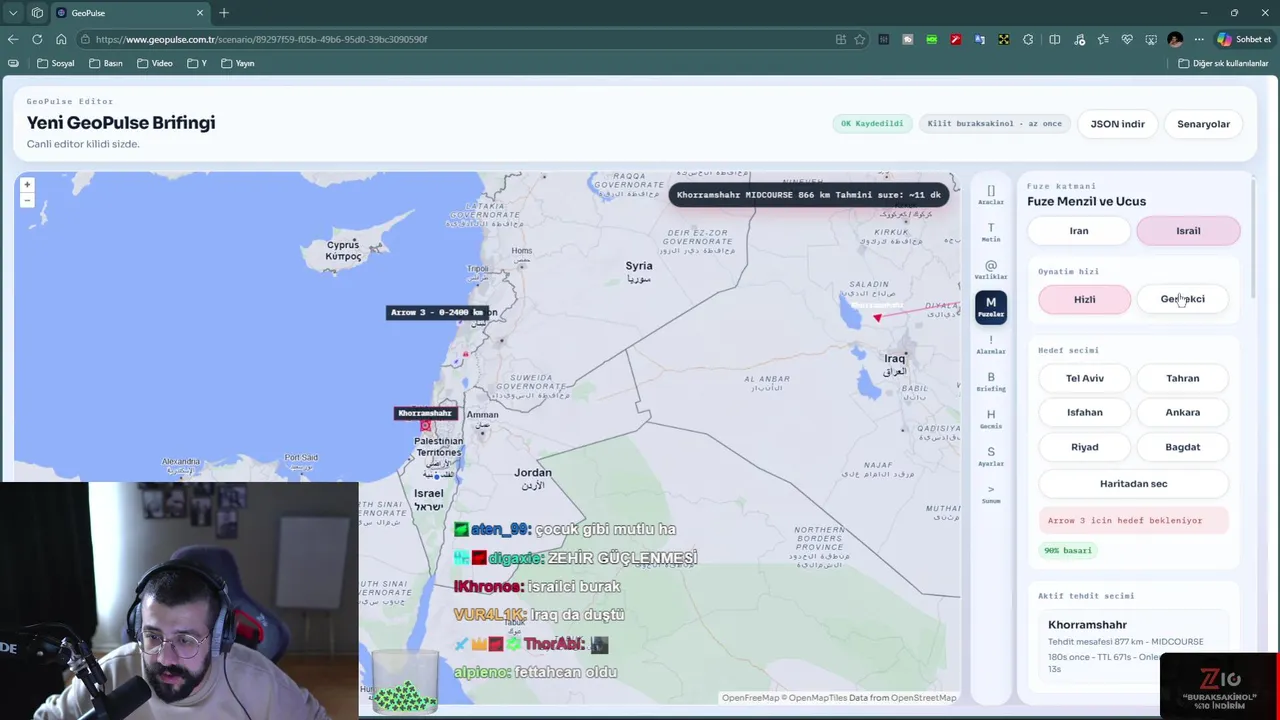
Task: Open the Gecmis history panel icon
Action: 991,419
